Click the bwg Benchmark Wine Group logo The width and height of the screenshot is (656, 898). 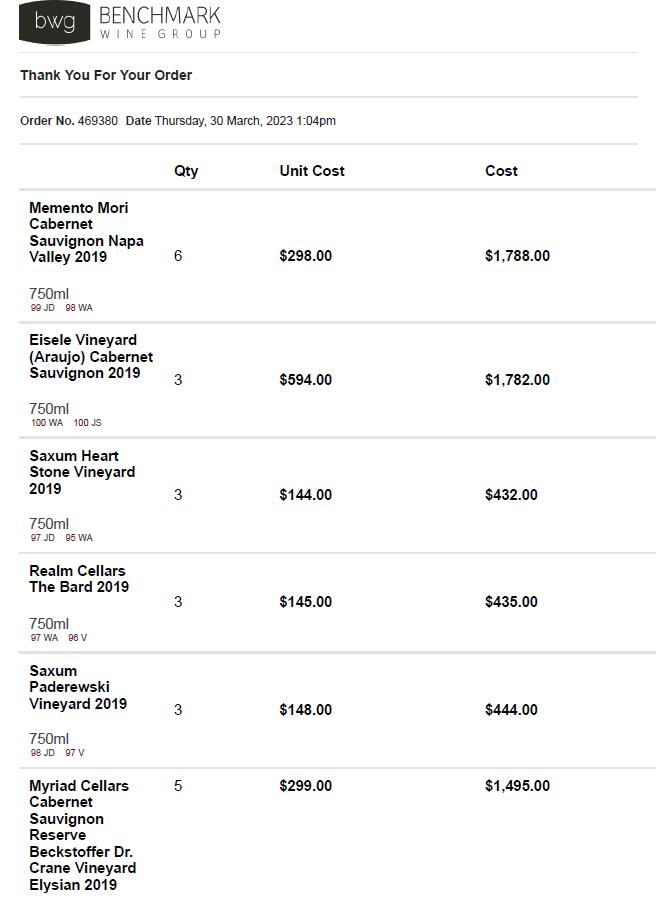120,22
